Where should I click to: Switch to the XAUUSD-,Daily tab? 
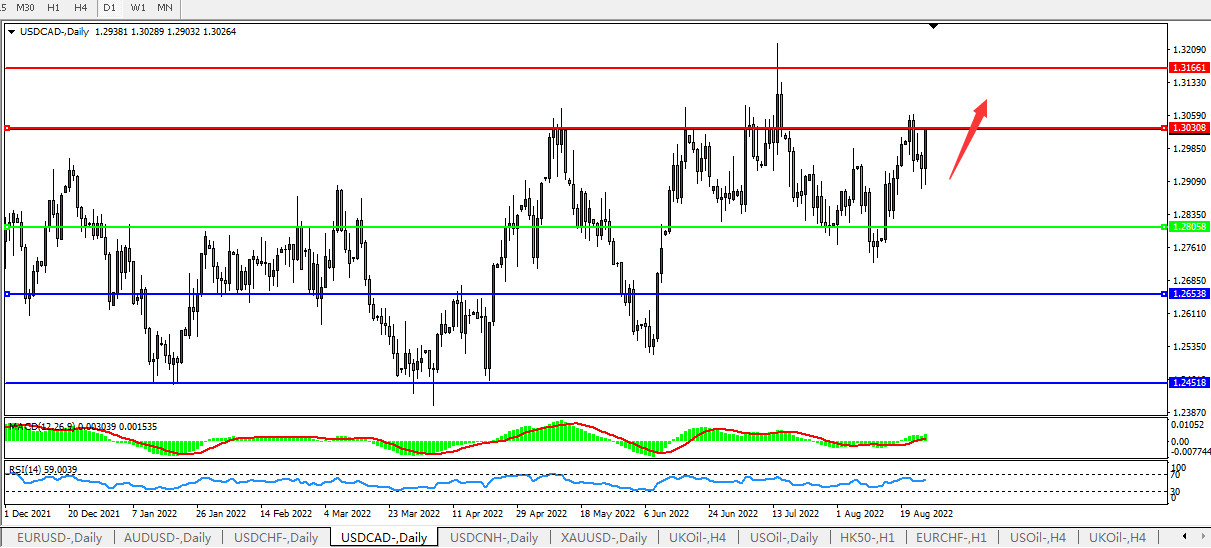604,538
